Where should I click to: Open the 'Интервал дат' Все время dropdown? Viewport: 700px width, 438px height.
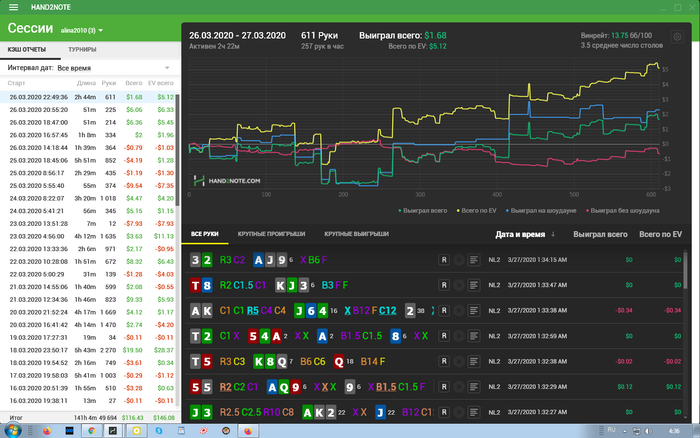[113, 68]
